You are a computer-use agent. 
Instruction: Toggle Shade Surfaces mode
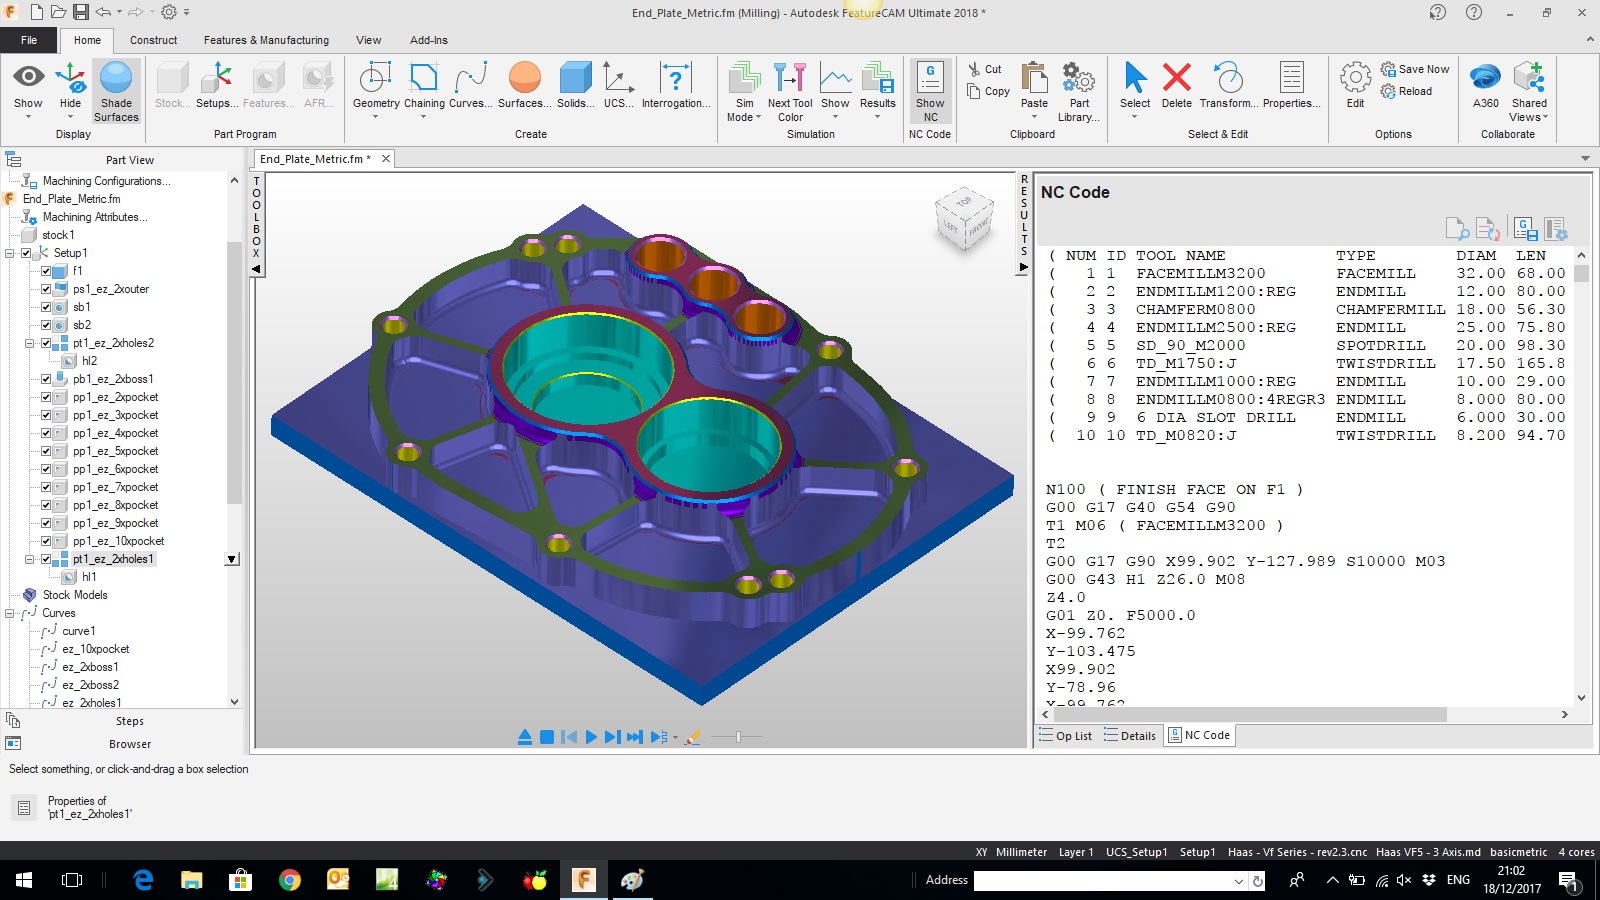tap(116, 91)
